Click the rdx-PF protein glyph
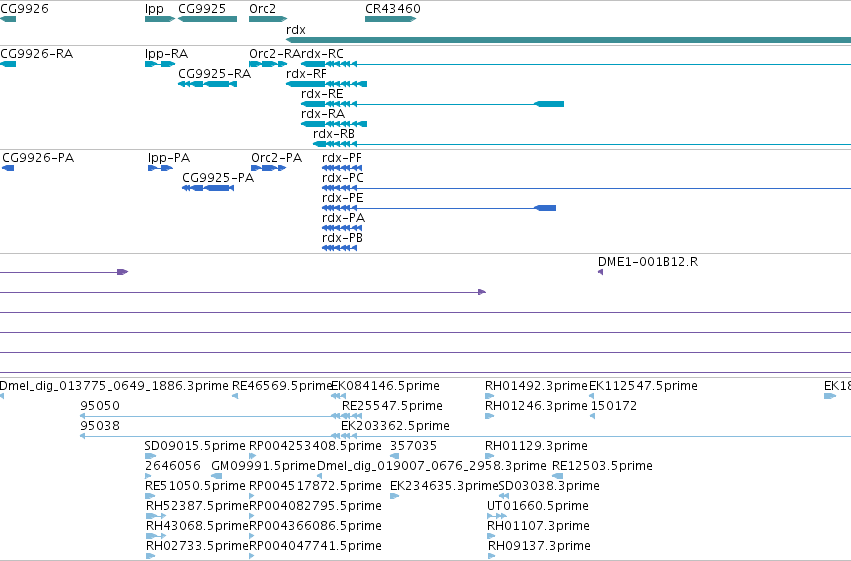 pyautogui.click(x=342, y=168)
